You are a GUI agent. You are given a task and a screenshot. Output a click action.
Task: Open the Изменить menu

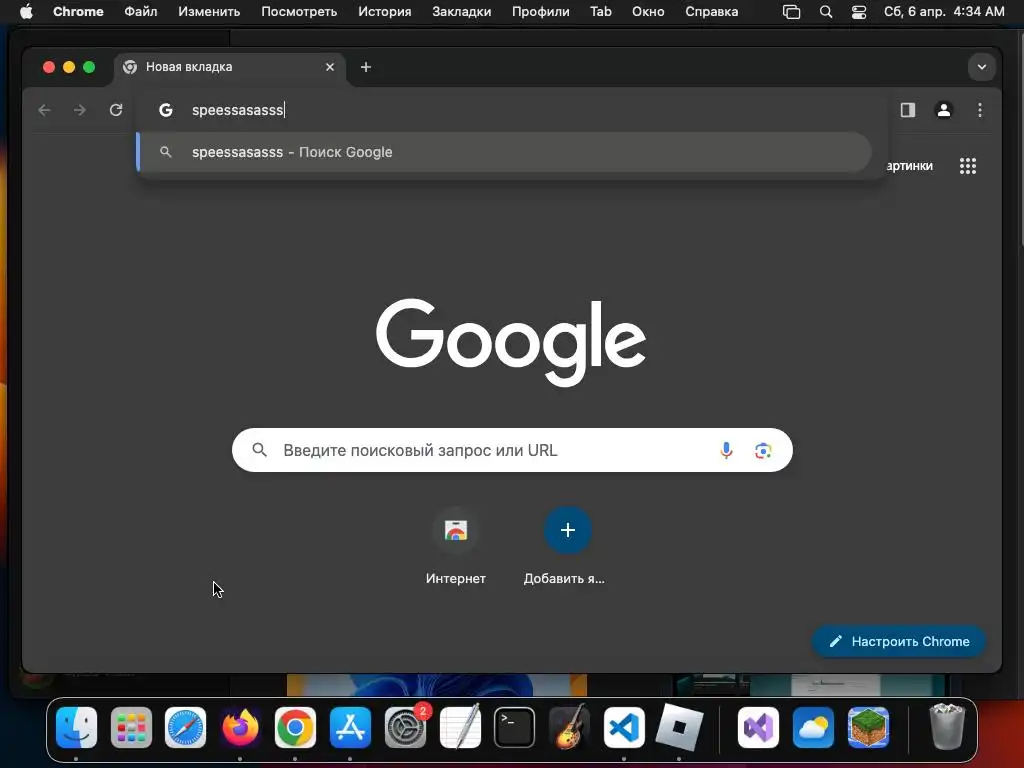209,12
